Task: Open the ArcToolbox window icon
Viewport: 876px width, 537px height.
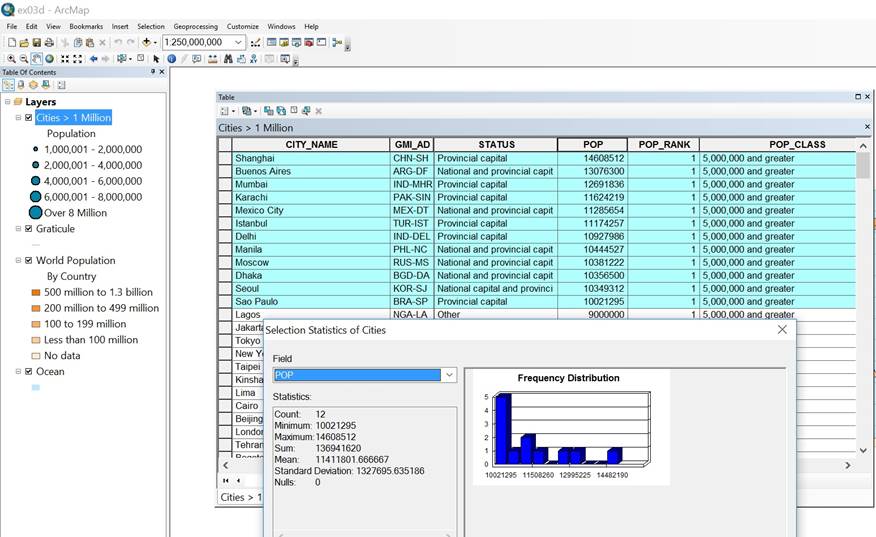Action: pyautogui.click(x=308, y=42)
